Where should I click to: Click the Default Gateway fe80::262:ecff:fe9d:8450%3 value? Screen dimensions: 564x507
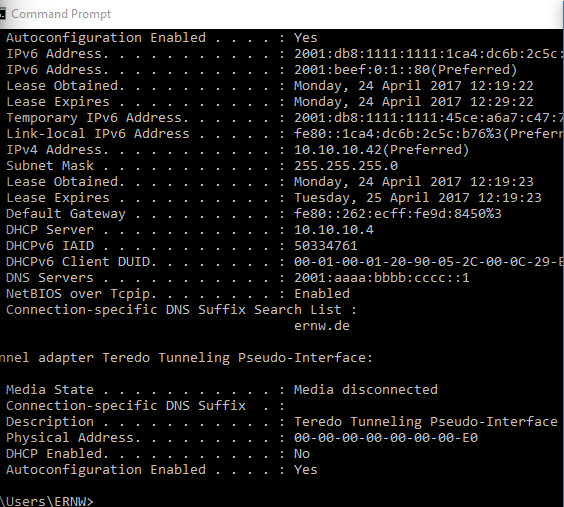[x=398, y=214]
